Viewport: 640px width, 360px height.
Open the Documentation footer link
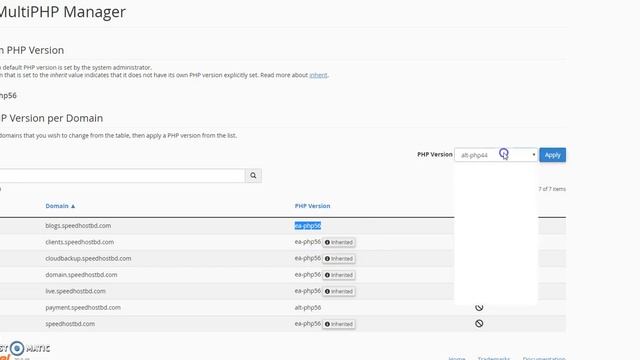click(x=544, y=358)
